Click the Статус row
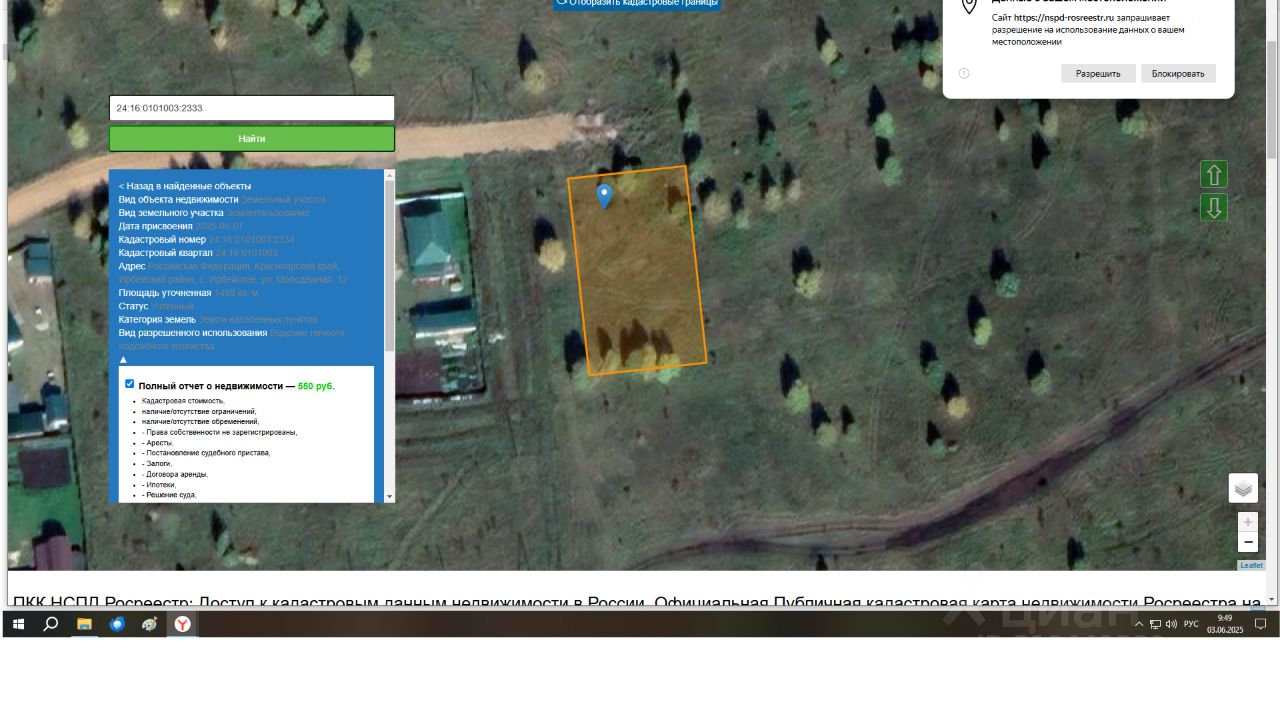This screenshot has height=720, width=1280. [156, 306]
